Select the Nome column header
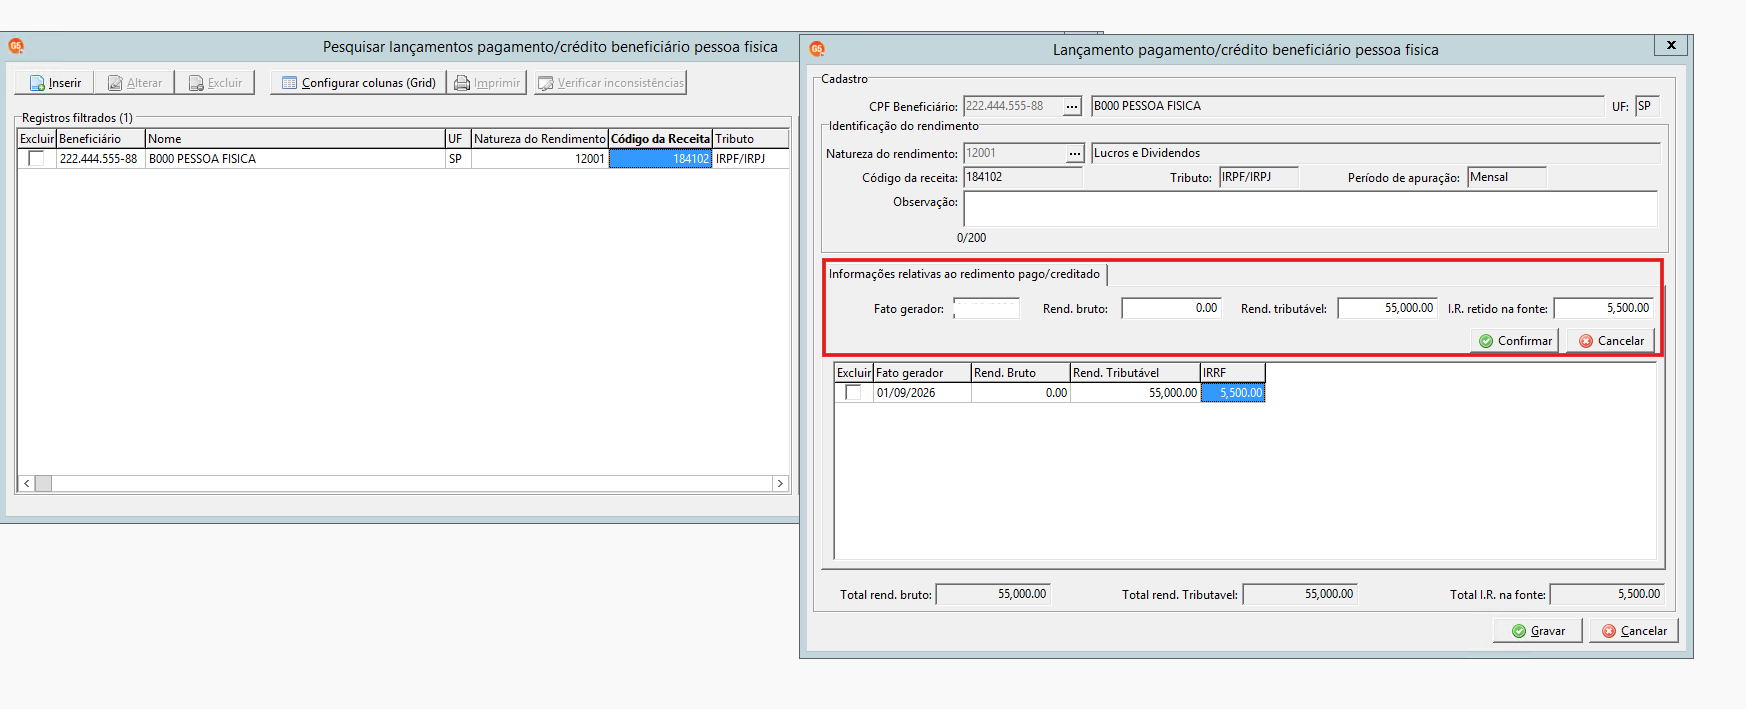The width and height of the screenshot is (1746, 709). tap(295, 139)
